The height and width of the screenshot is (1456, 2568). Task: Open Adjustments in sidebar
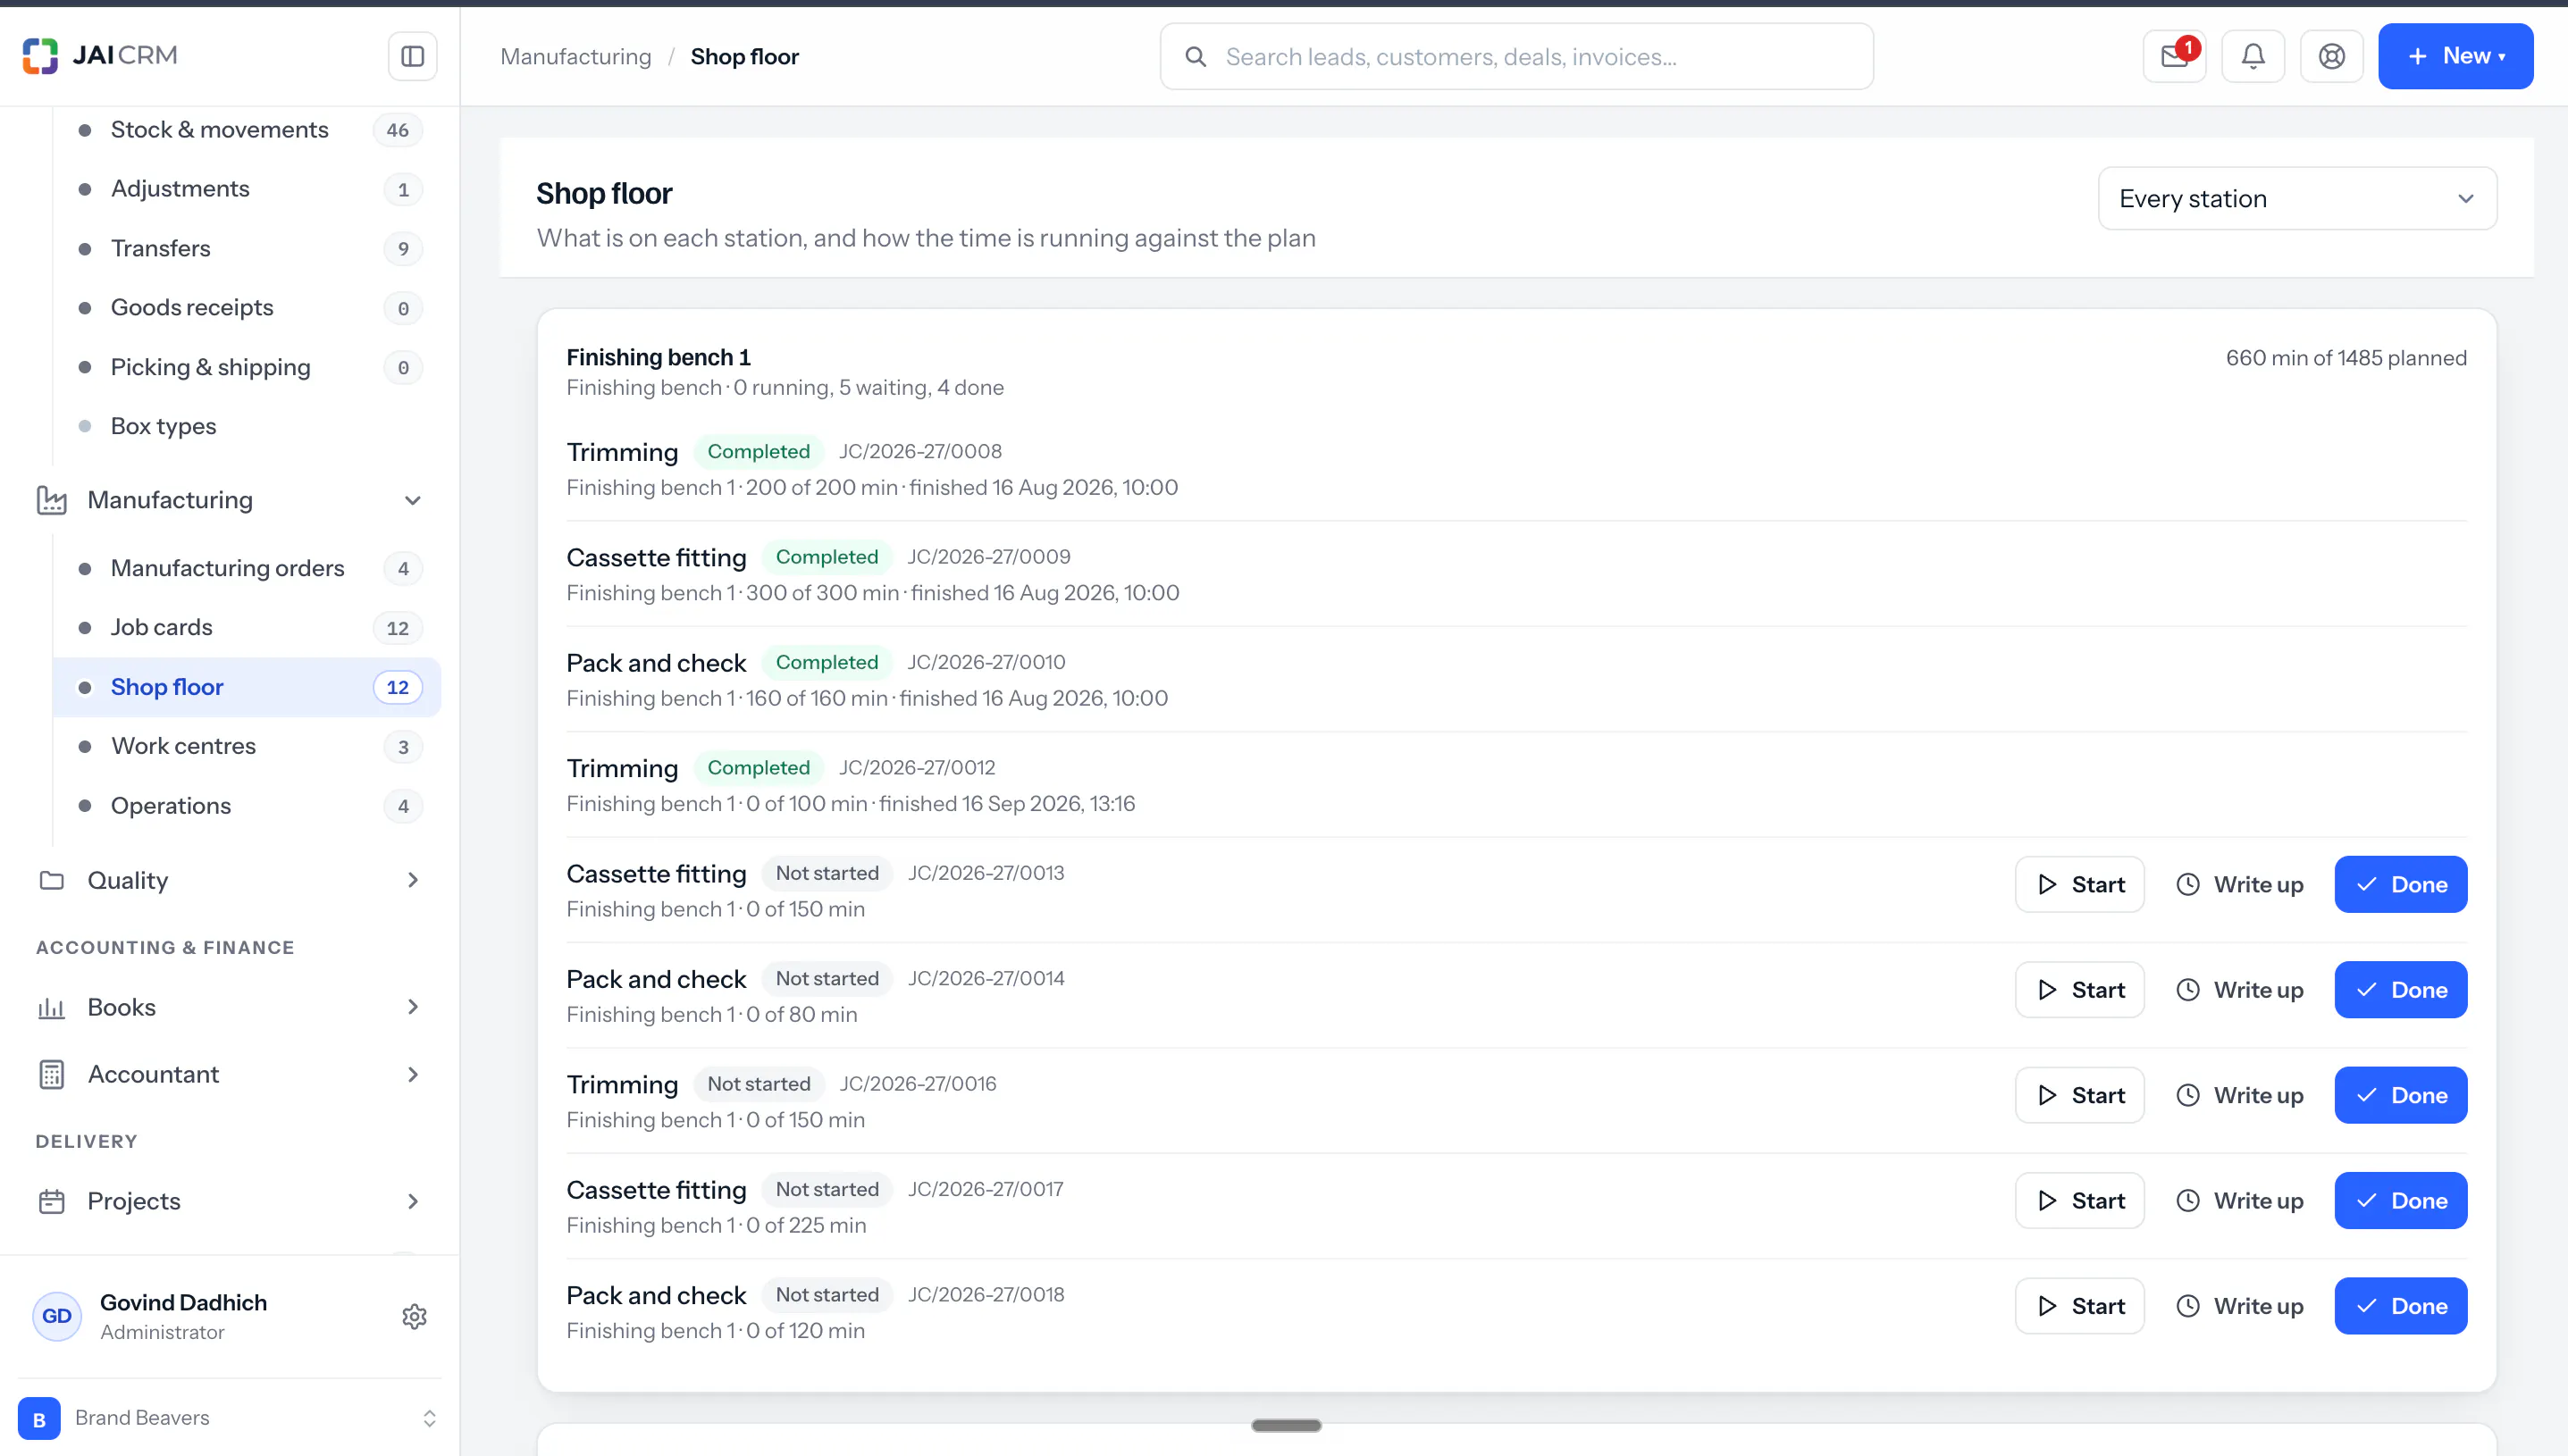247,189
